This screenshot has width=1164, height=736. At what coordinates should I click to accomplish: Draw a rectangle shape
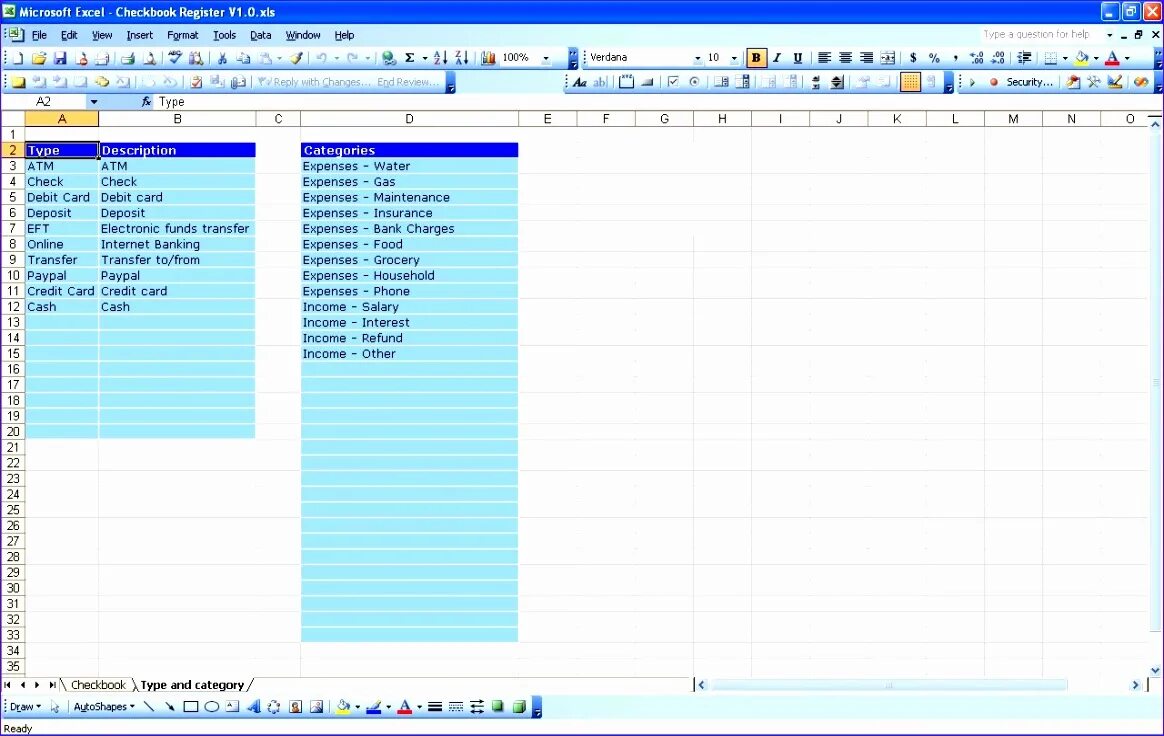coord(191,707)
